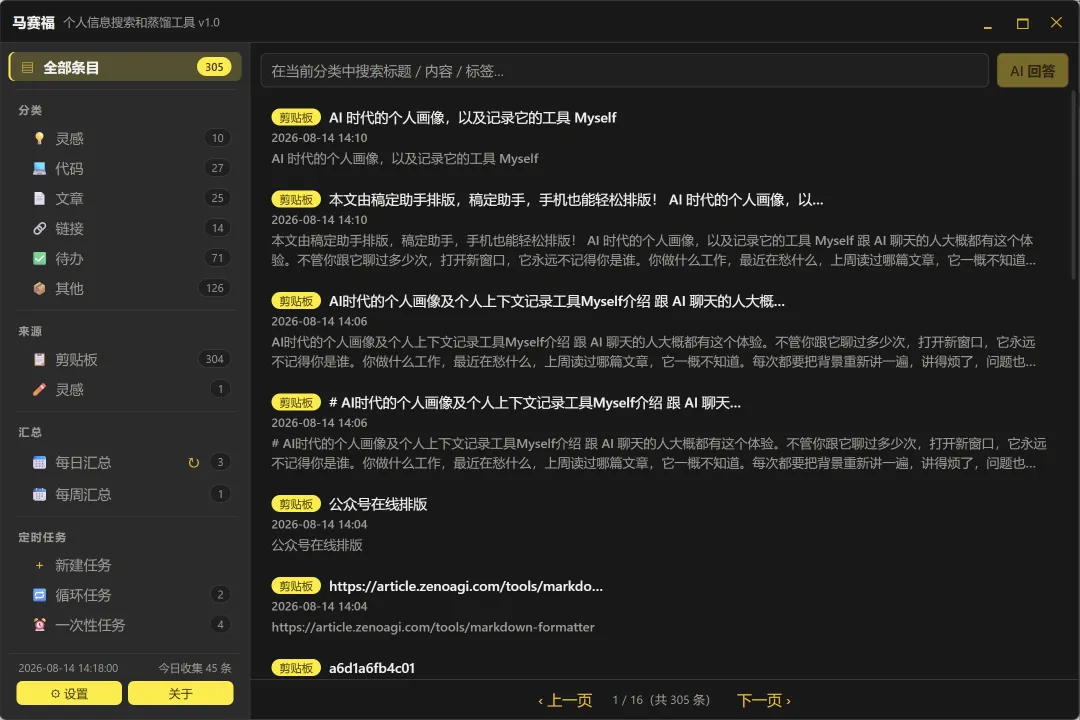Viewport: 1080px width, 720px height.
Task: Open the a6d1a6fb4c01 entry
Action: tap(372, 668)
